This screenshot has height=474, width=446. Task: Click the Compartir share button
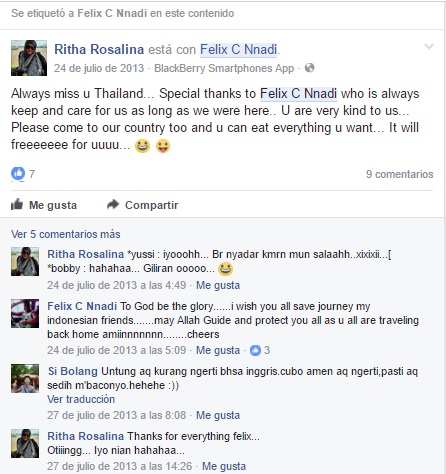click(x=143, y=205)
